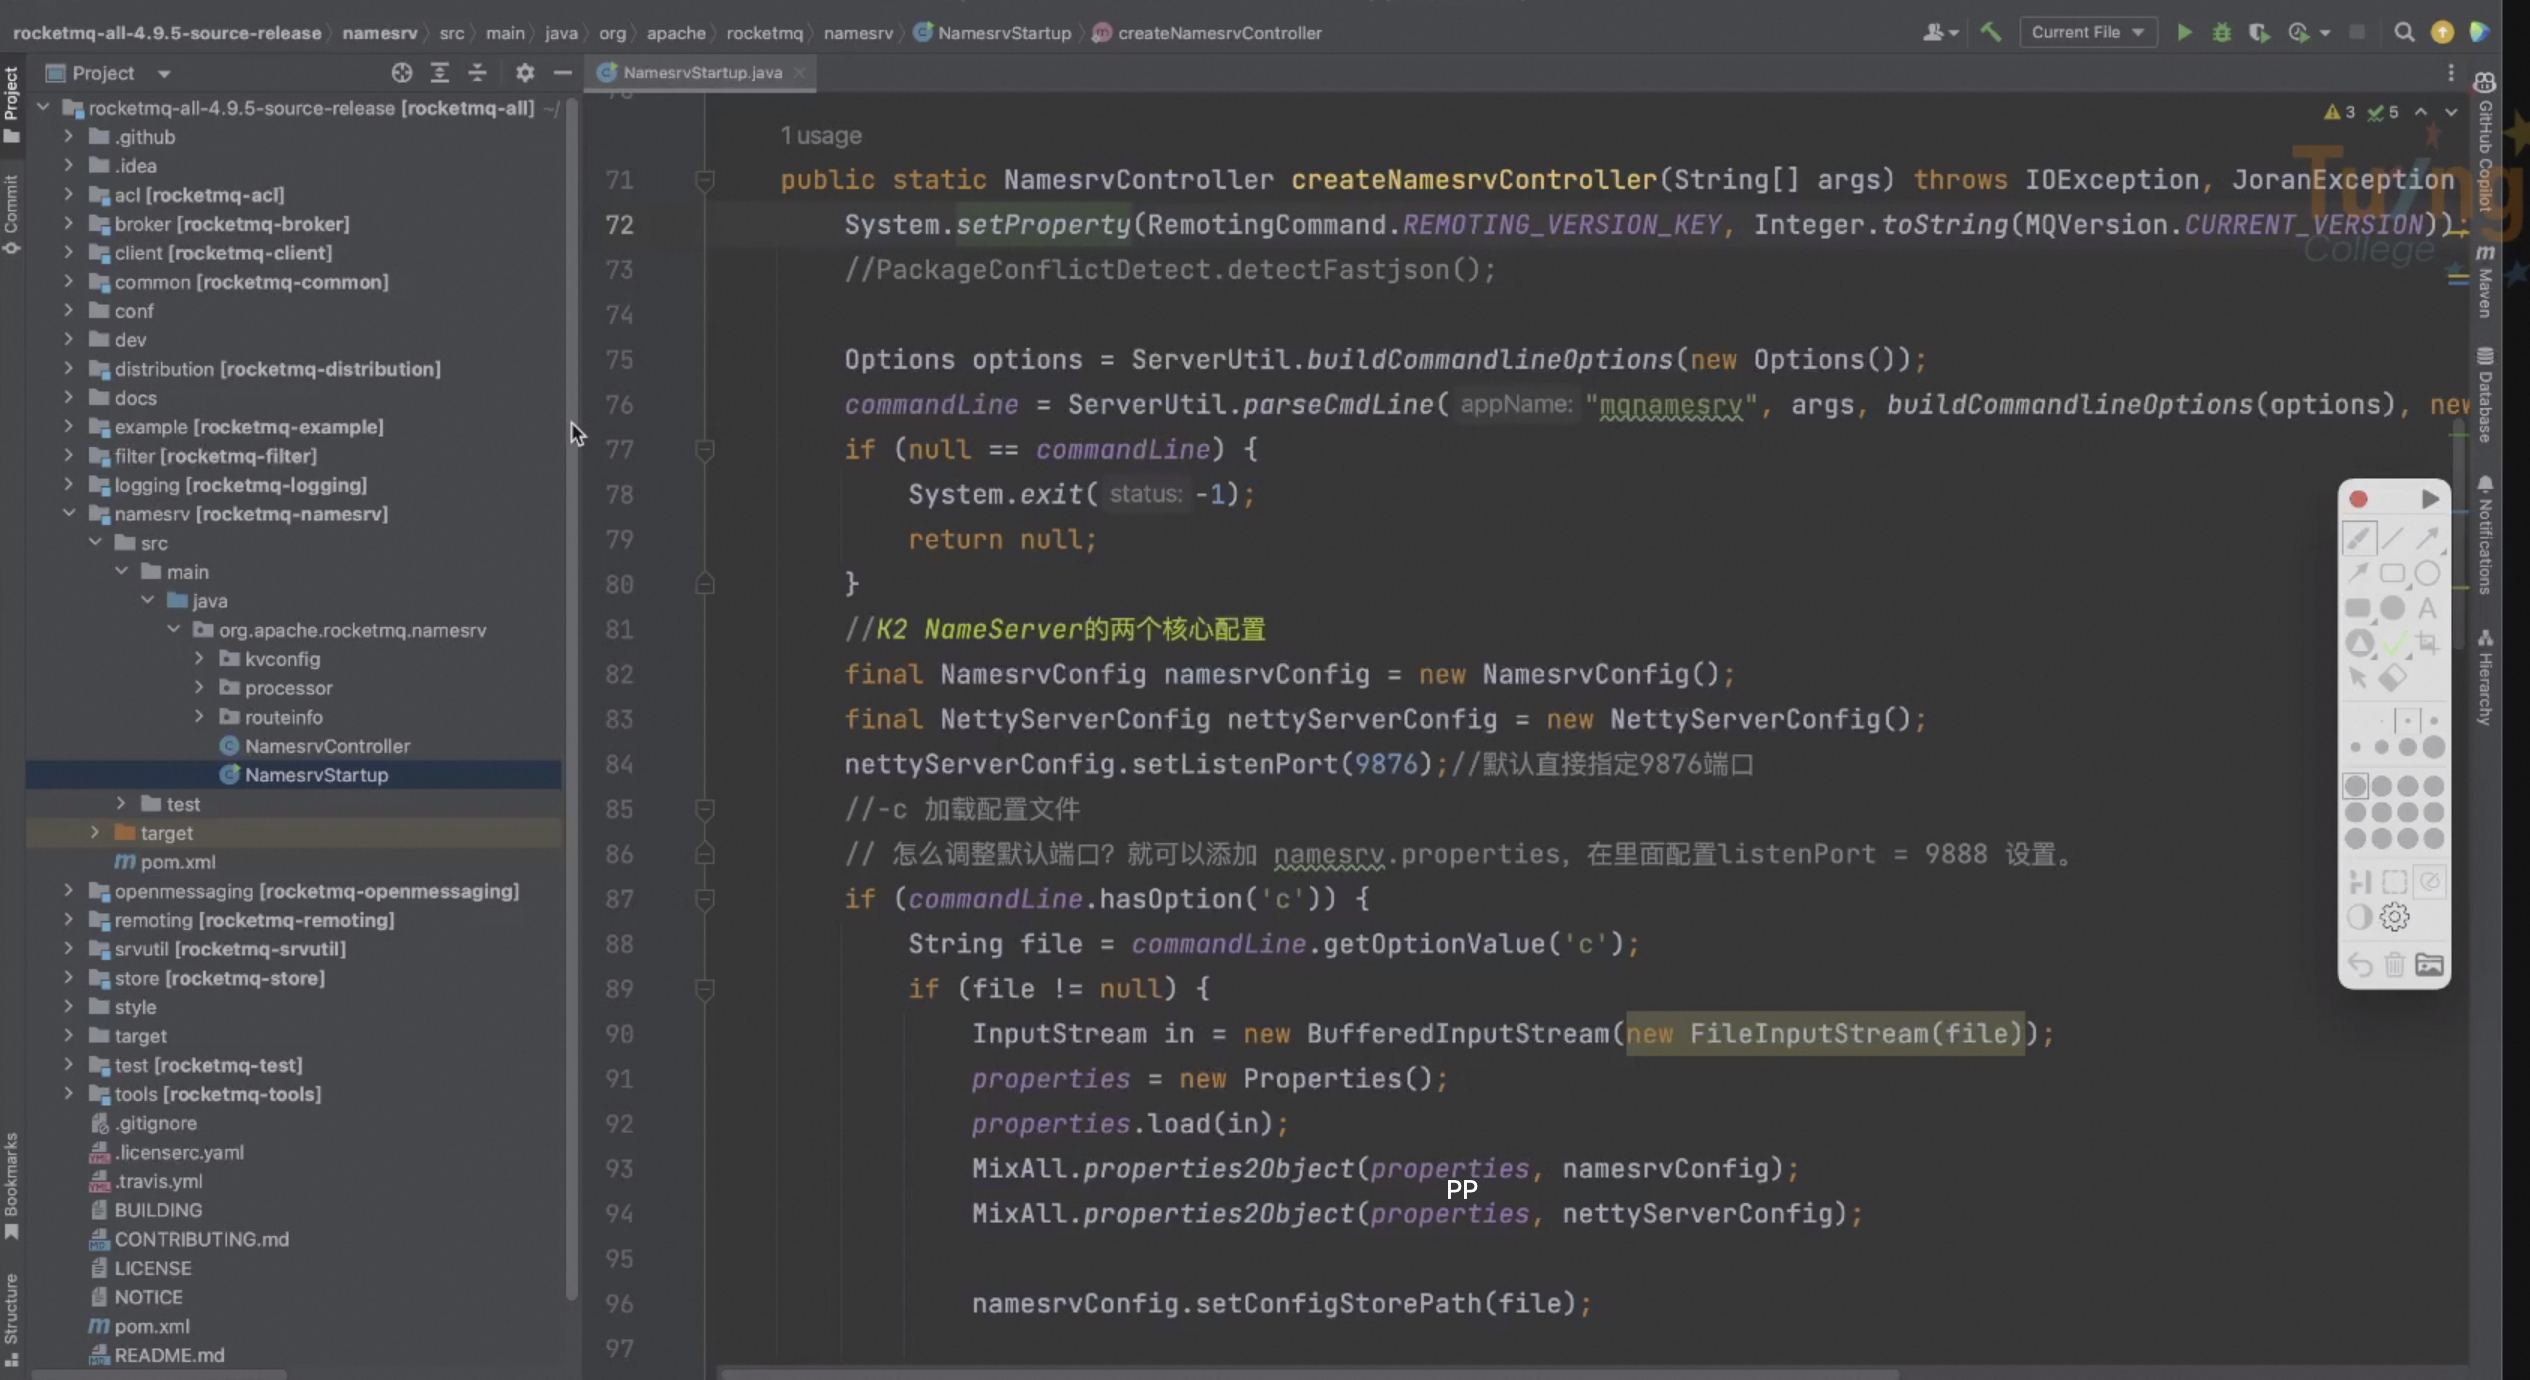Toggle folding of the comment block at line 85
This screenshot has width=2530, height=1380.
(704, 809)
